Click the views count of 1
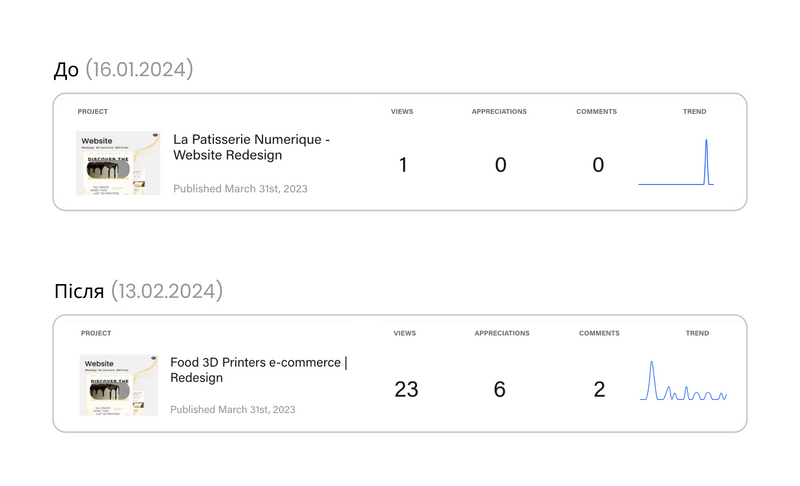Screen dimensions: 800x486 pyautogui.click(x=403, y=165)
